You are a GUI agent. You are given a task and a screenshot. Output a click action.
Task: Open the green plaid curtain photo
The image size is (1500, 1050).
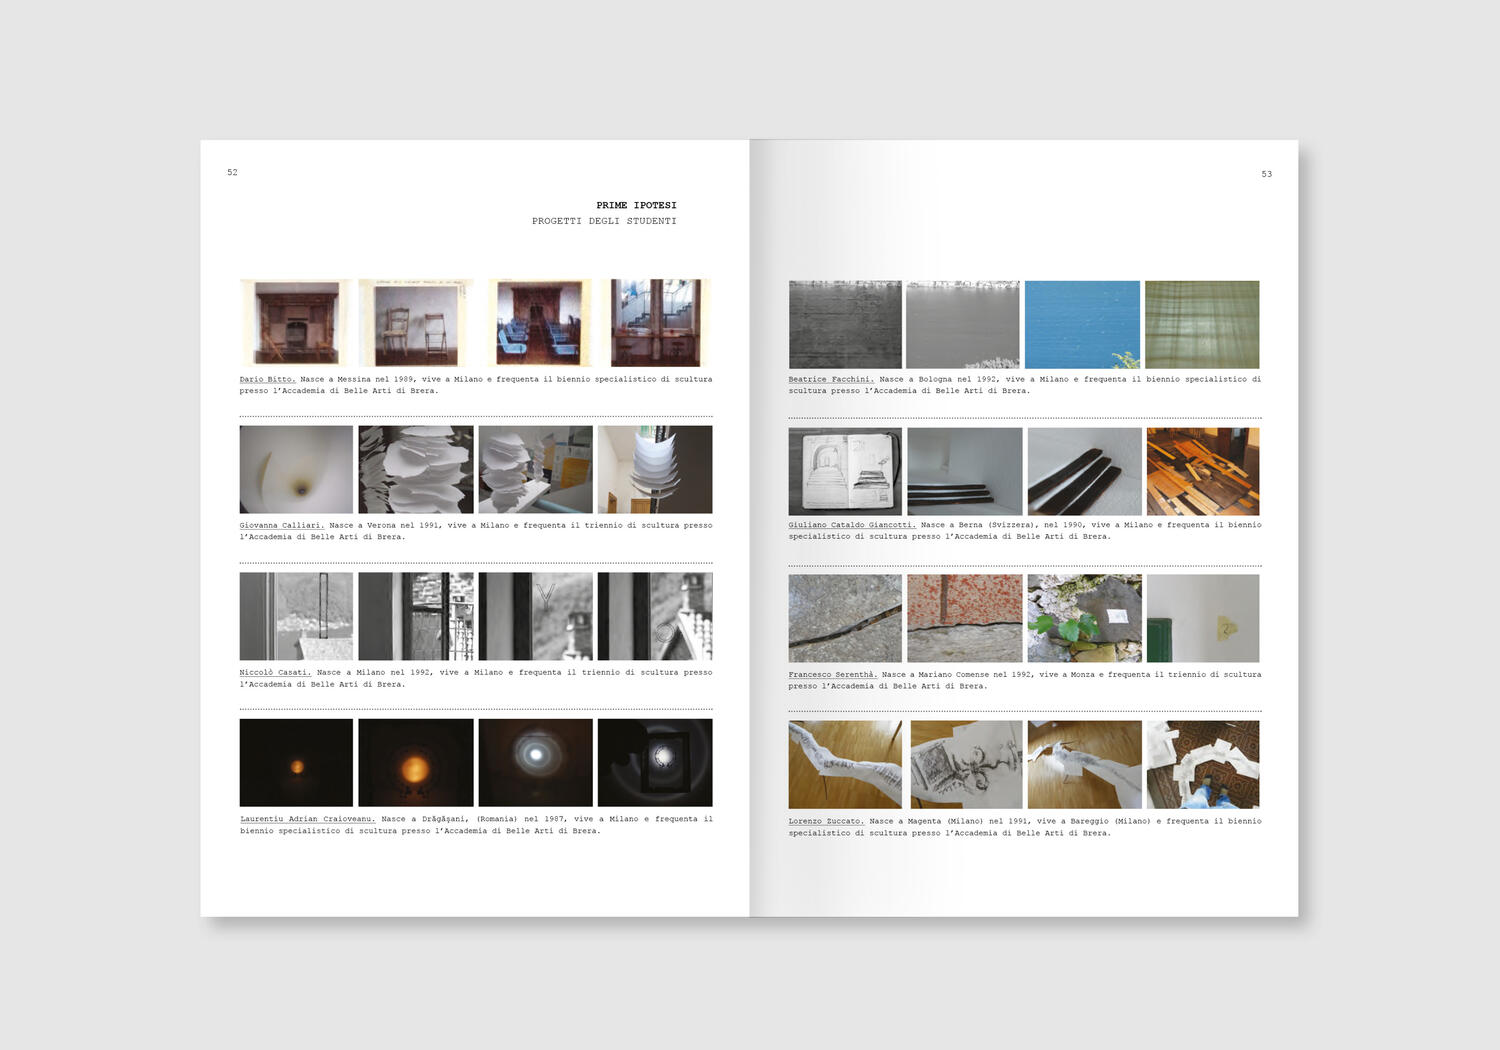point(1202,324)
